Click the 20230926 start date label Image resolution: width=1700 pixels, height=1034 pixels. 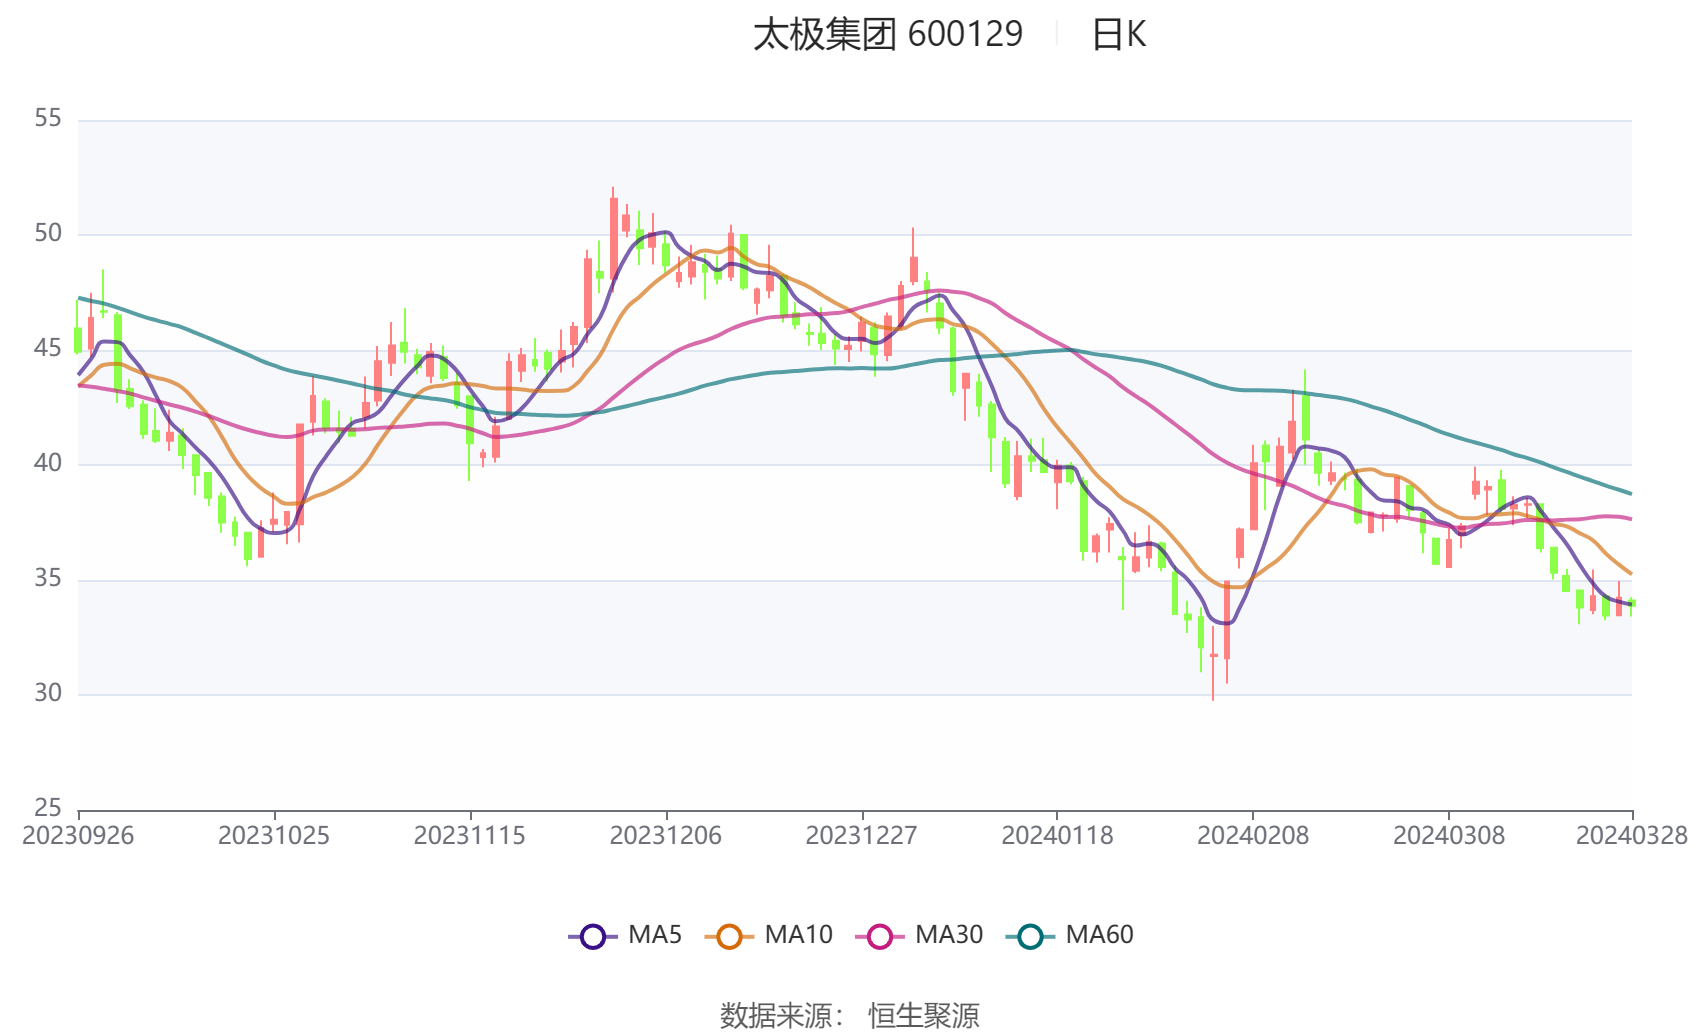pos(78,835)
